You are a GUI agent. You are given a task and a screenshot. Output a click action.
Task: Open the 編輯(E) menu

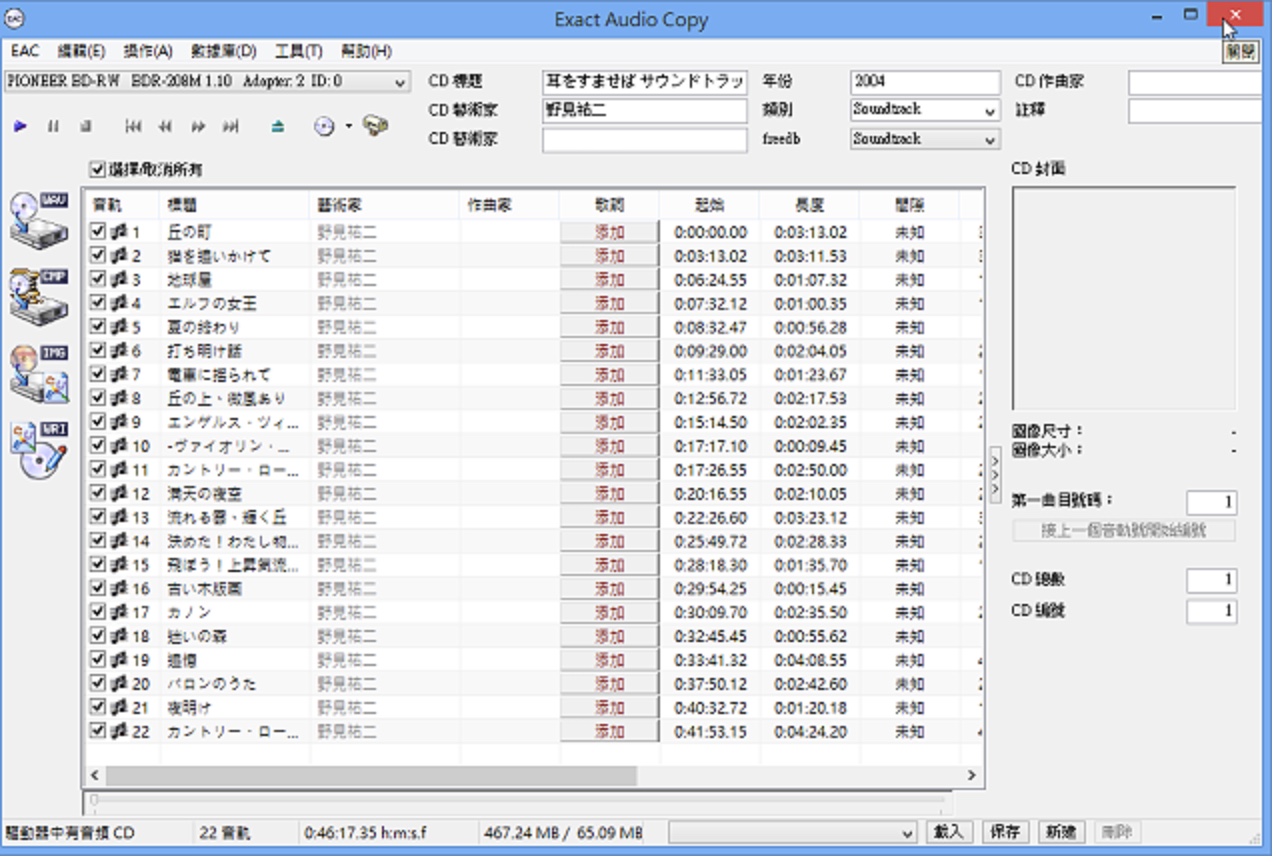(x=81, y=52)
